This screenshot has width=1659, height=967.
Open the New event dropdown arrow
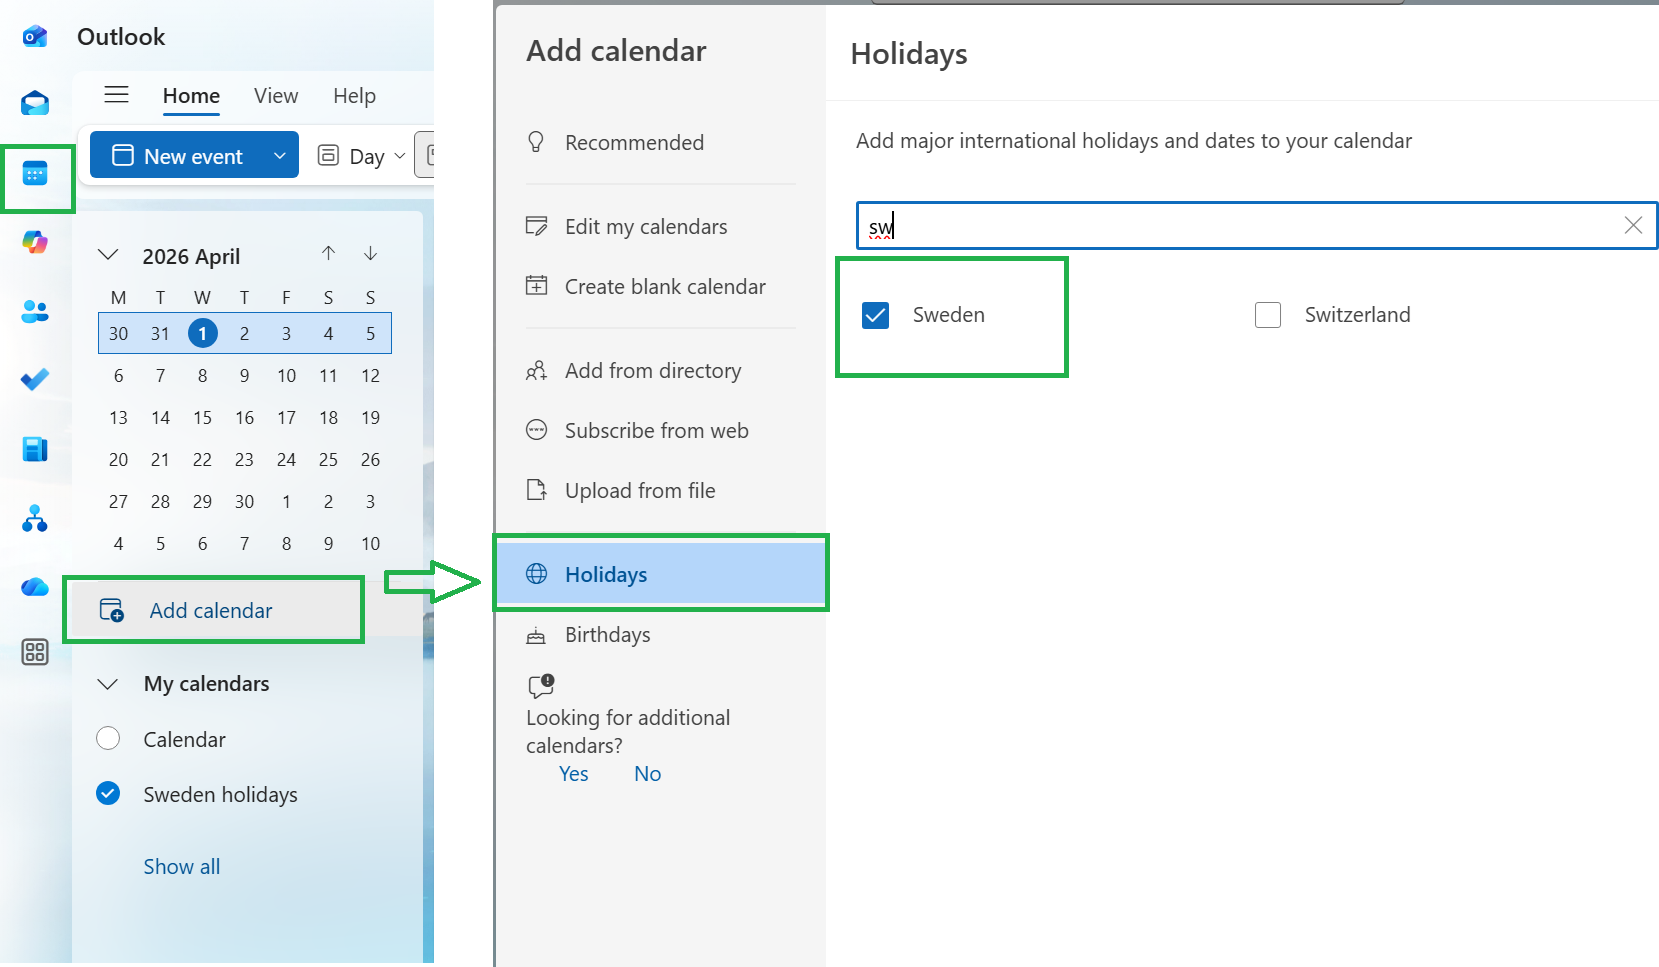click(280, 155)
